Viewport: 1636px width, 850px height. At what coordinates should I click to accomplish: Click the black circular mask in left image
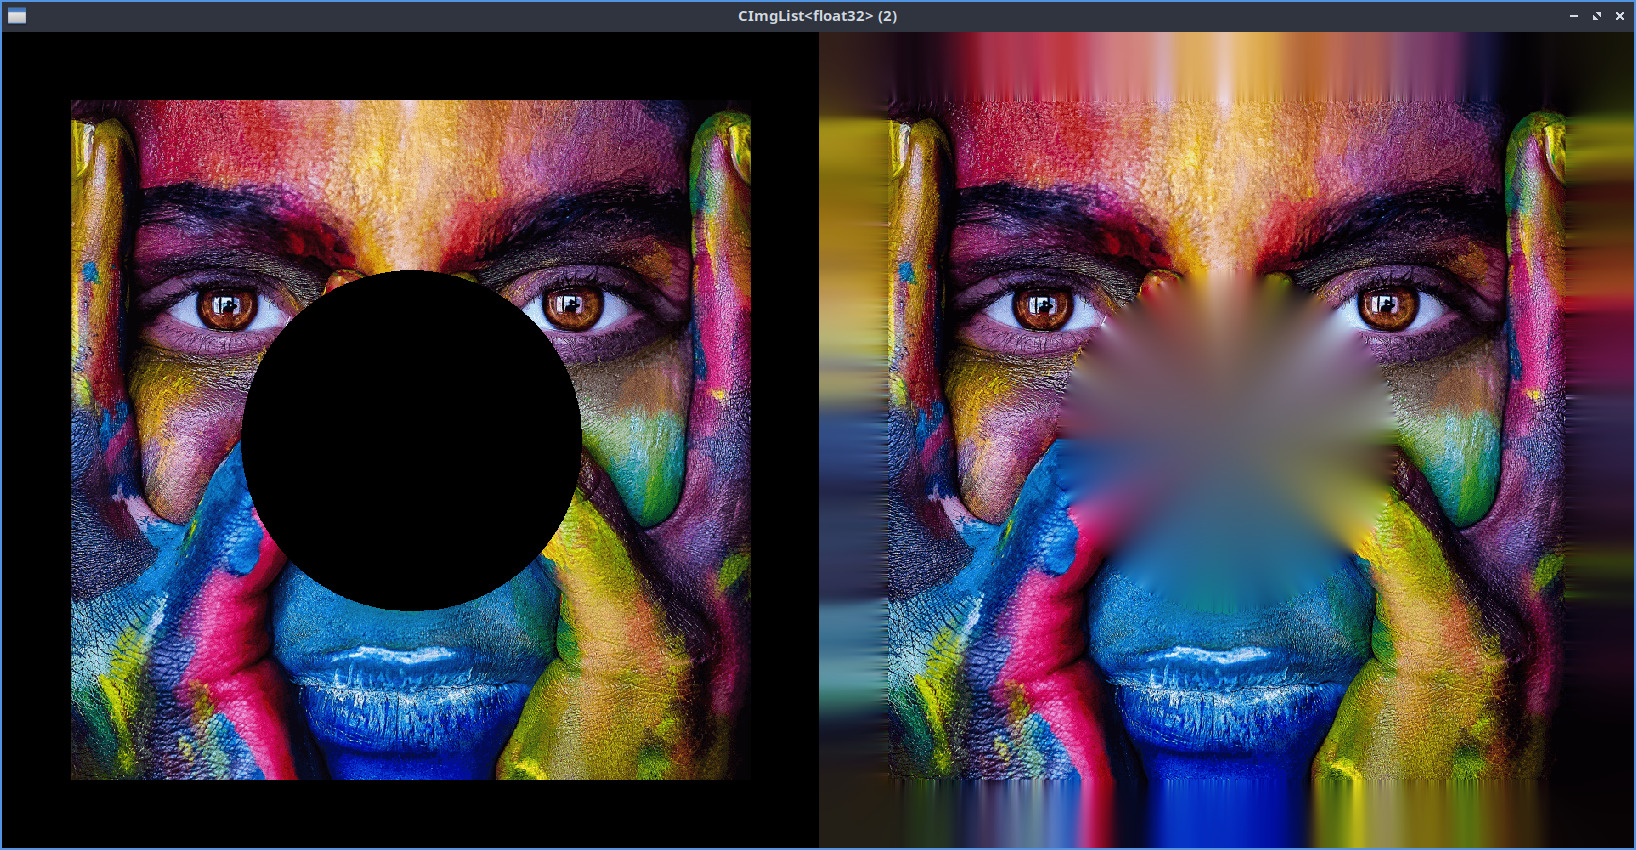(411, 440)
